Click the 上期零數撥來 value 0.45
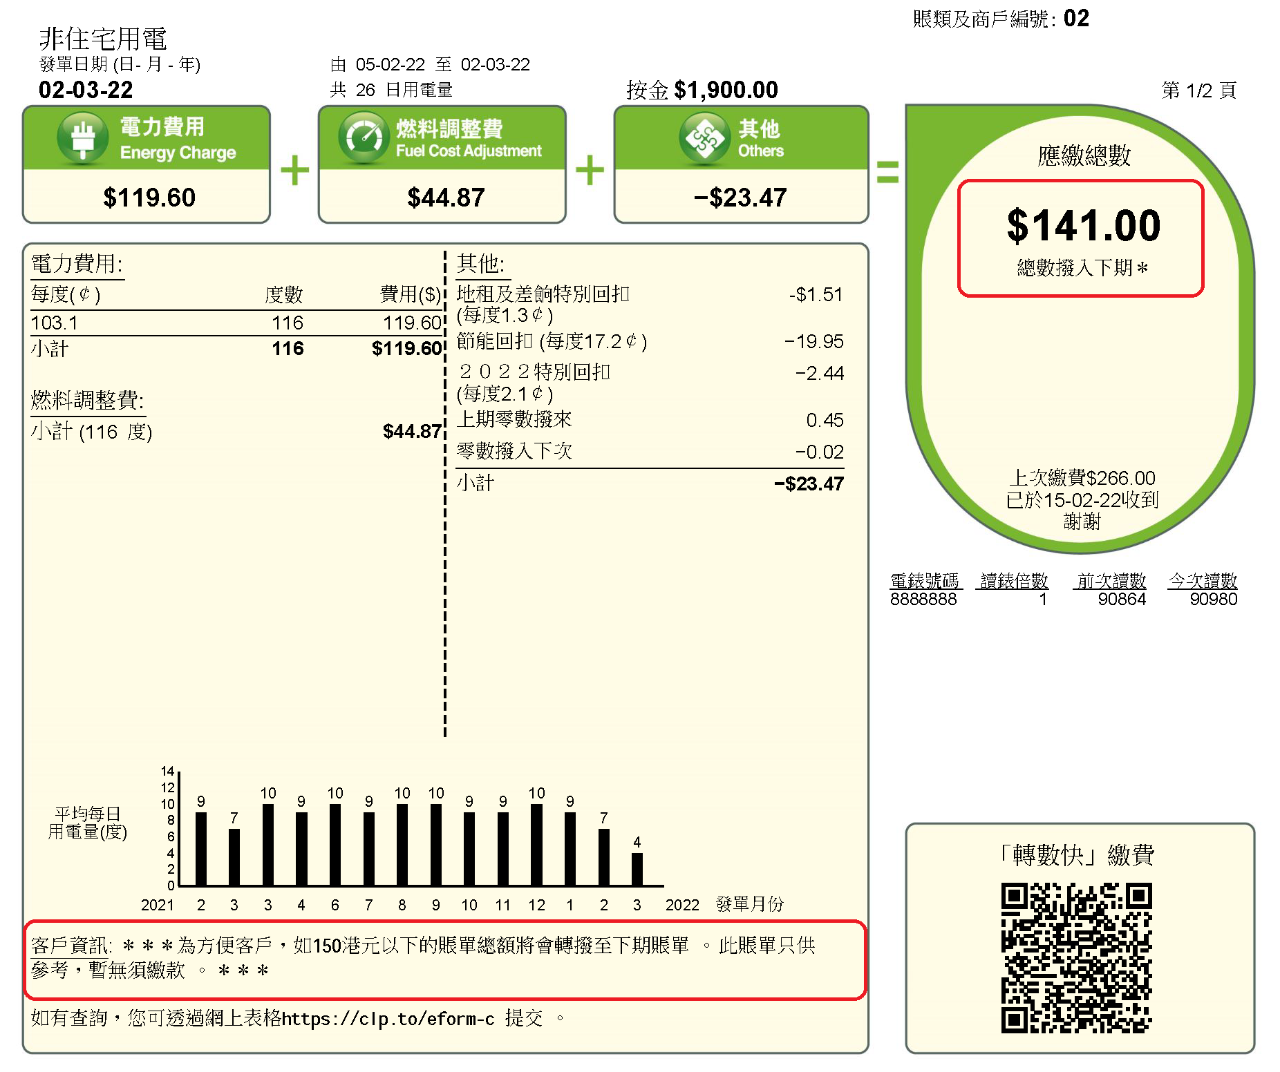Image resolution: width=1280 pixels, height=1072 pixels. coord(825,420)
